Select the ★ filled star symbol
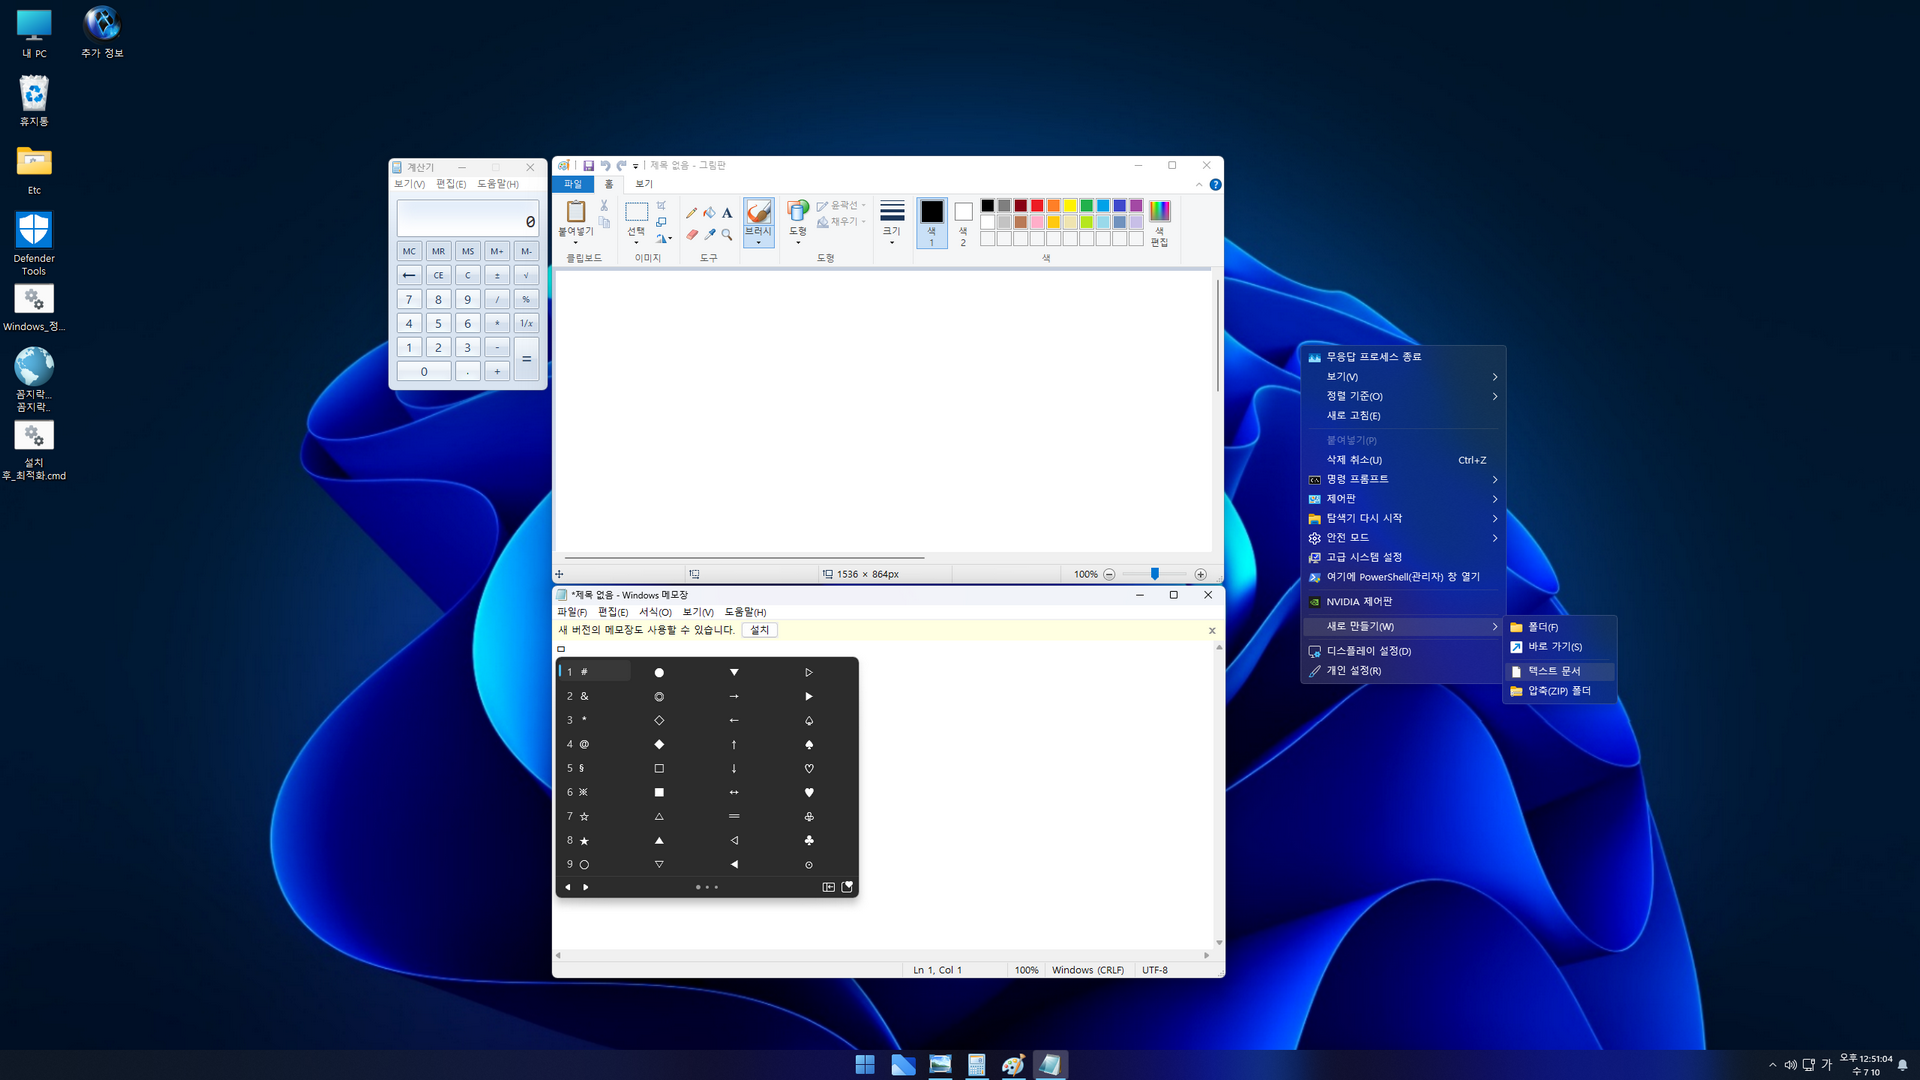 click(584, 841)
